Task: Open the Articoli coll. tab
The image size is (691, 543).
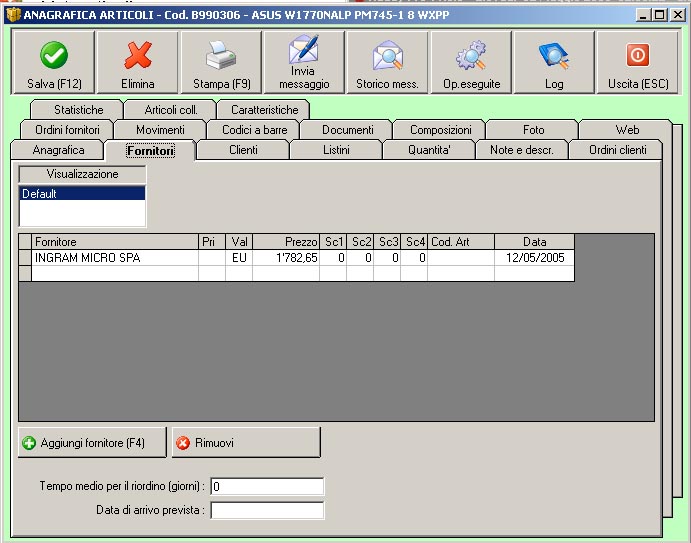Action: pos(171,110)
